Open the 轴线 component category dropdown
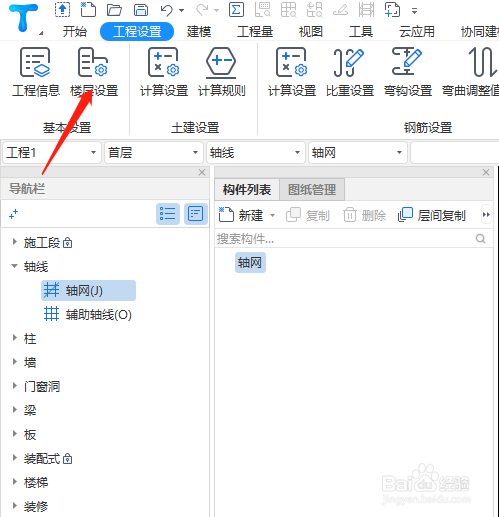 pos(256,153)
